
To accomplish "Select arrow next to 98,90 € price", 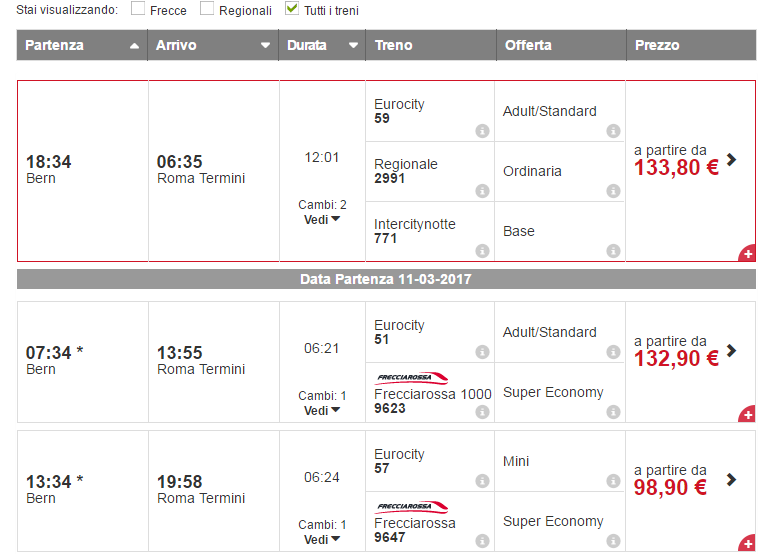I will (731, 480).
